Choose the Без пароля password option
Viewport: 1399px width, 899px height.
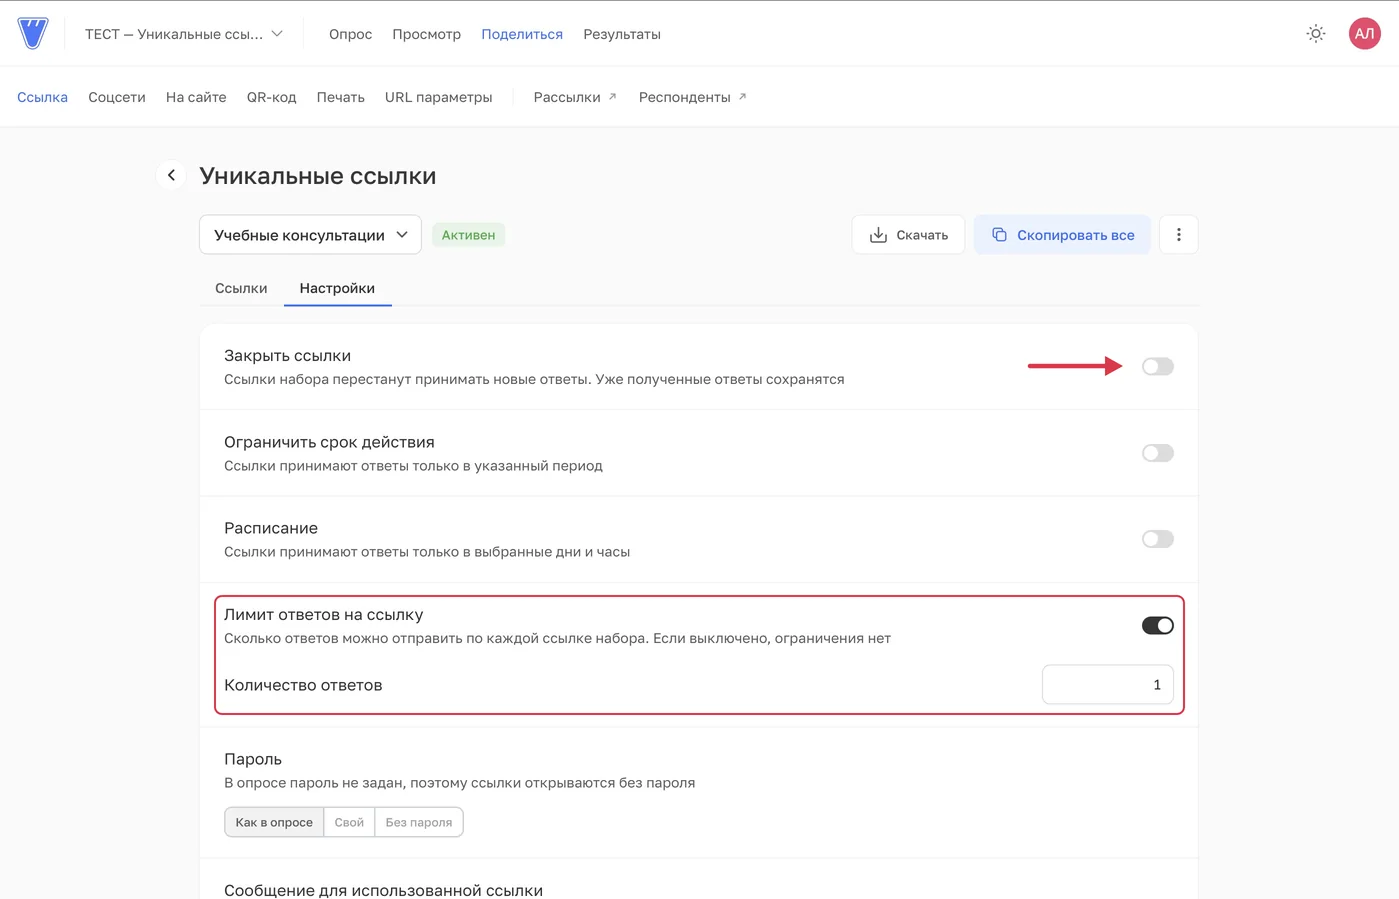point(418,822)
